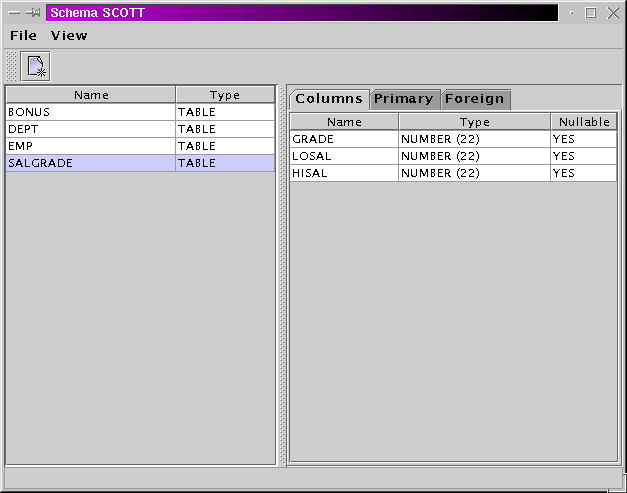Viewport: 627px width, 493px height.
Task: Select the LOSAL column row
Action: [x=344, y=156]
